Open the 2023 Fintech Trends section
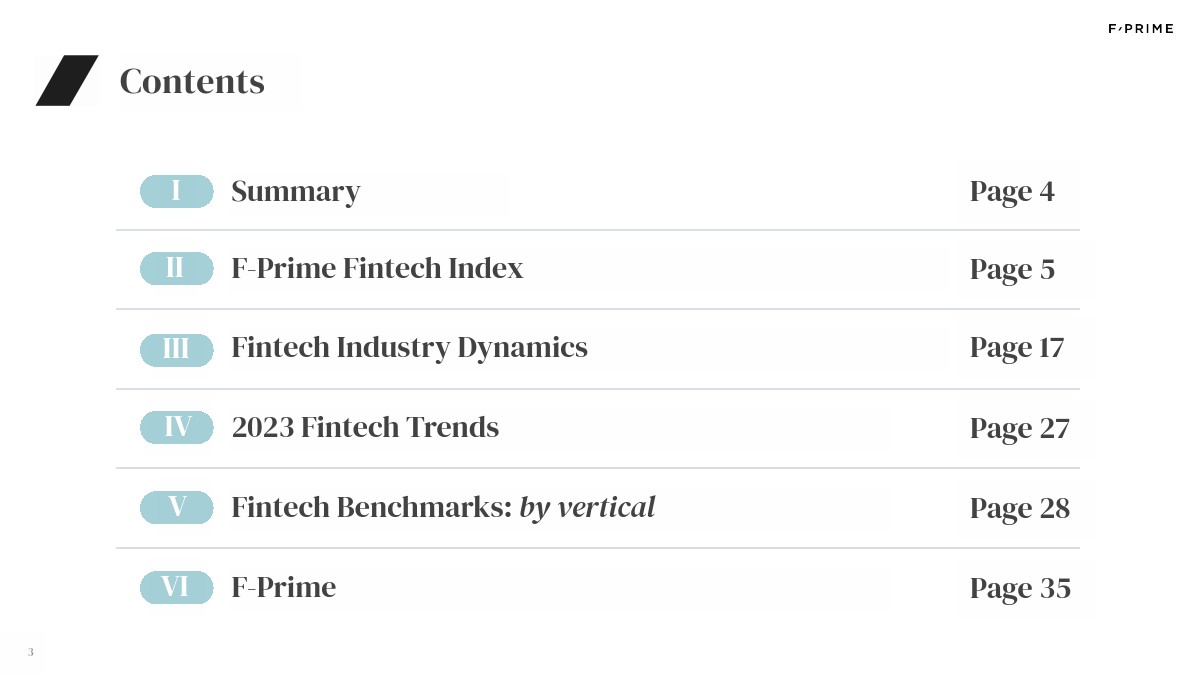1200x675 pixels. click(x=365, y=427)
